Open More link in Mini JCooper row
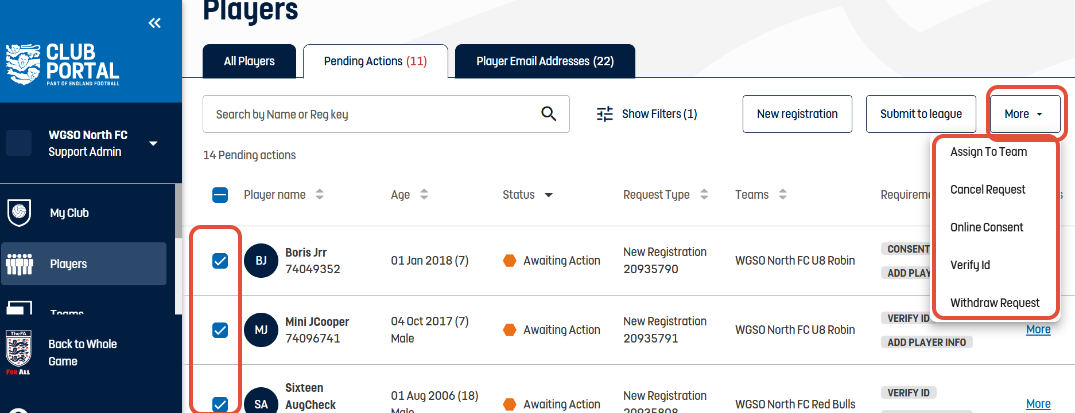The width and height of the screenshot is (1075, 413). coord(1038,329)
